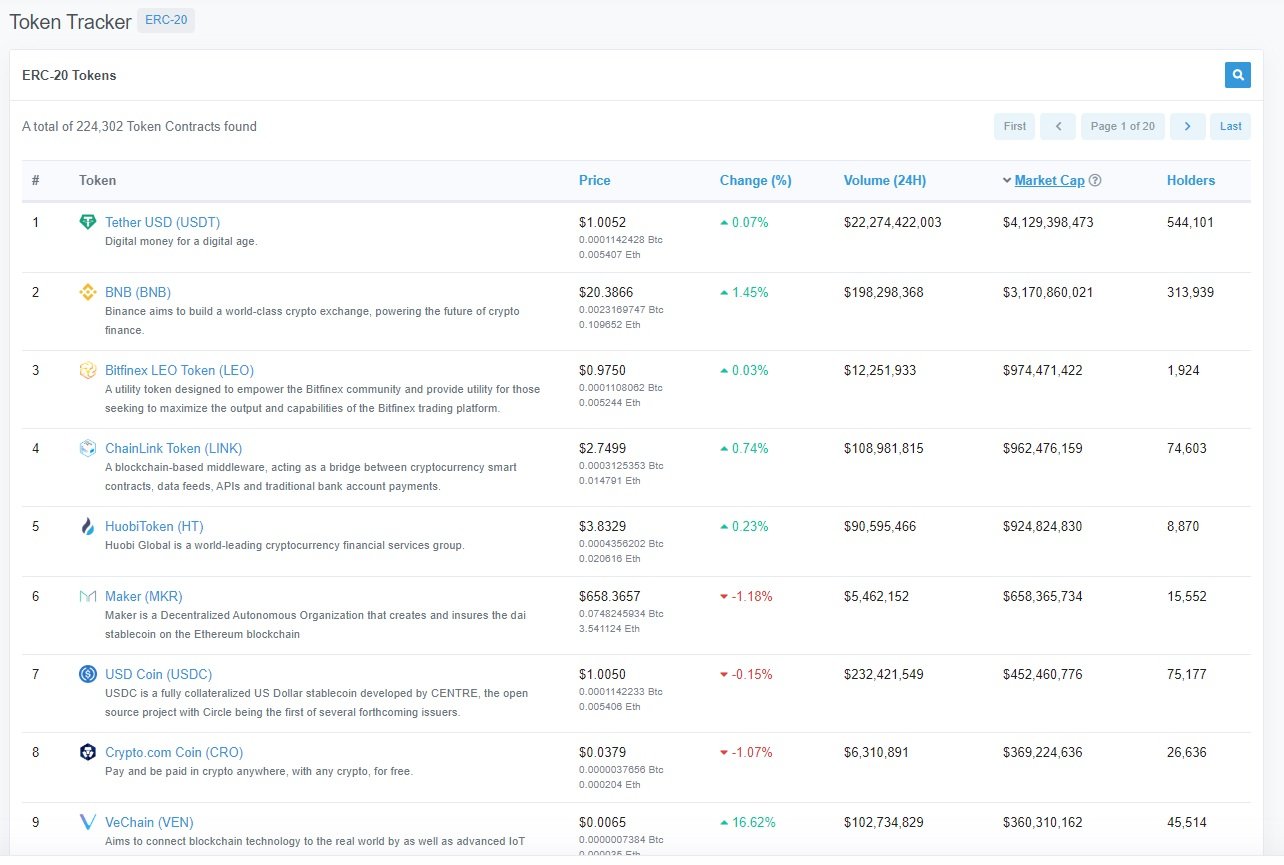
Task: Click the $4,129,398,473 market cap value
Action: point(1048,222)
